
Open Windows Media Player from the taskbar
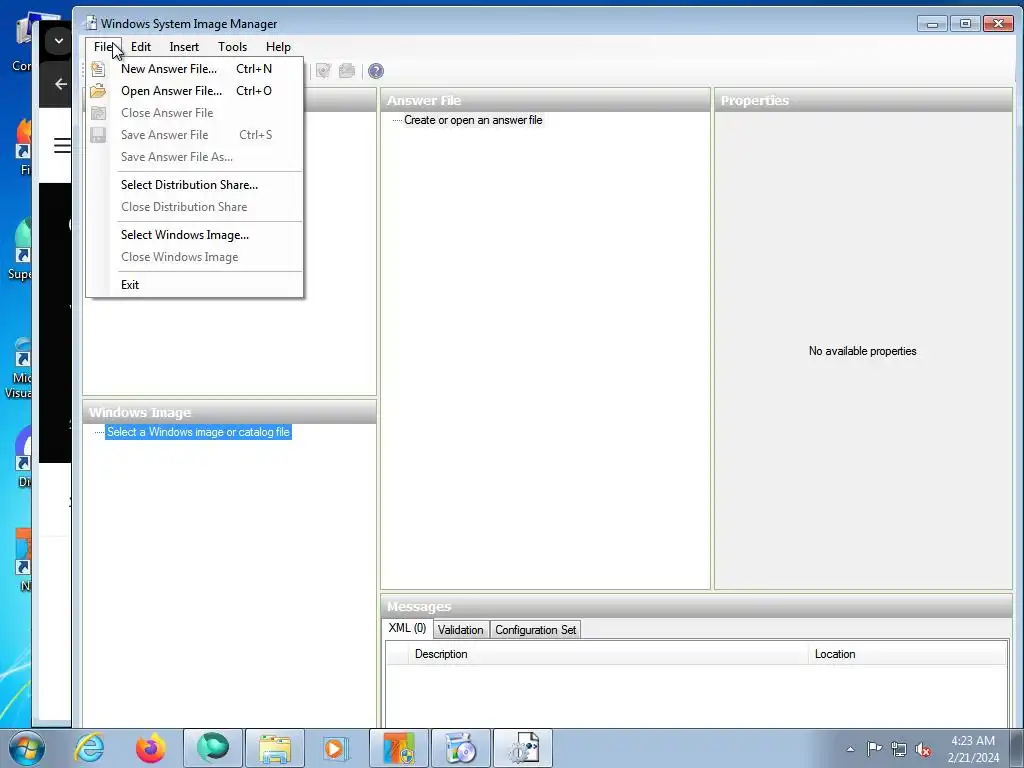pyautogui.click(x=336, y=748)
